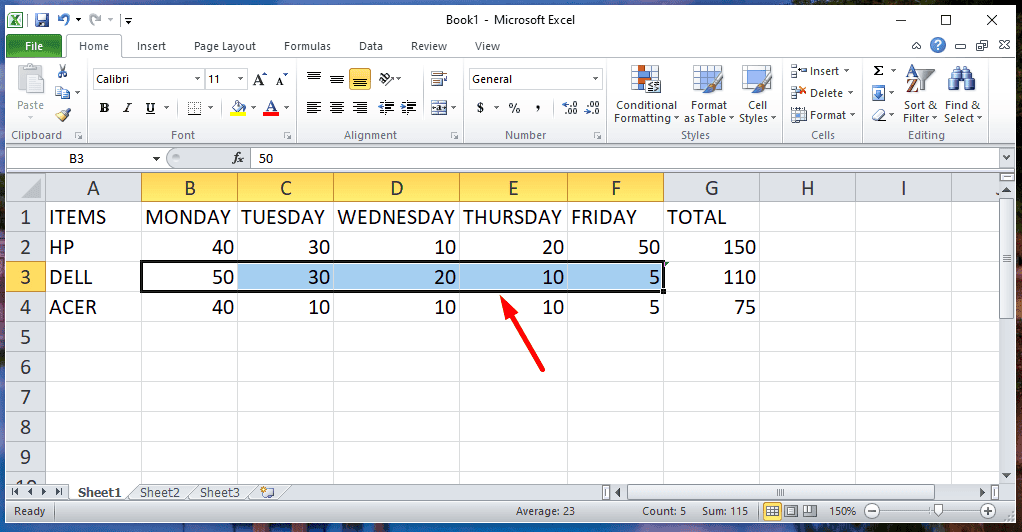Screen dimensions: 1022x532
Task: Click the Find & Select binoculars icon
Action: pos(962,97)
